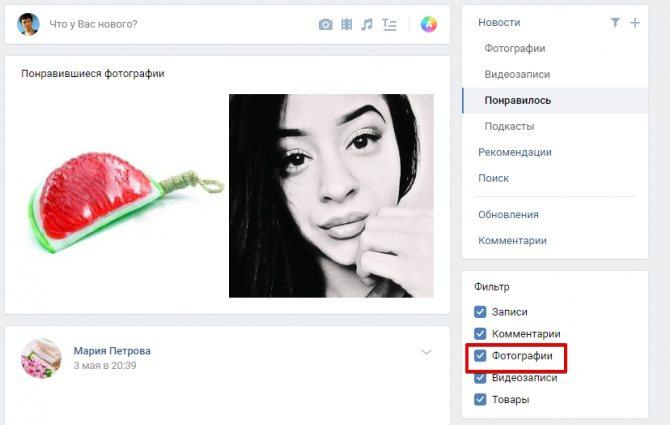Uncheck the Комментарии filter checkbox
Screen dimensions: 670x425
pos(480,334)
